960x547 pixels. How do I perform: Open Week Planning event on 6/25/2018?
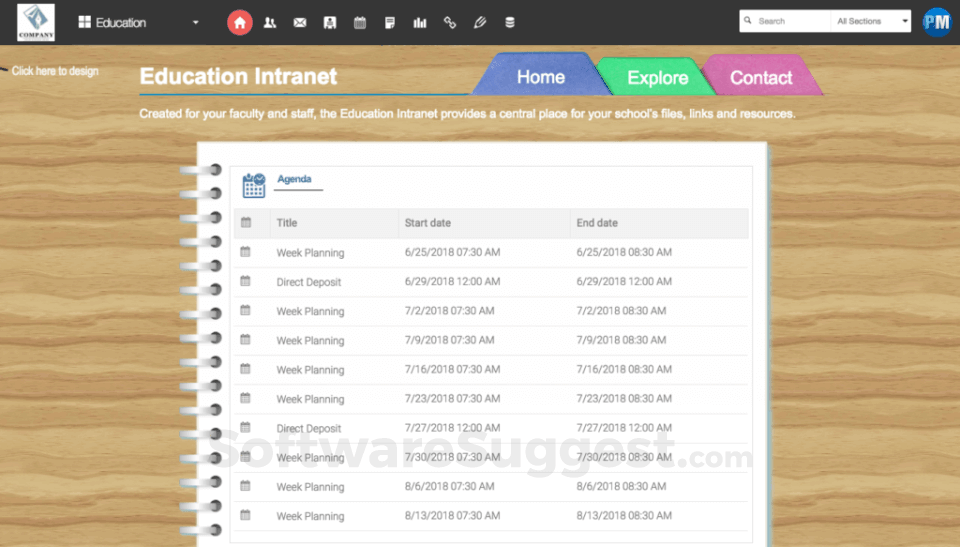click(x=310, y=252)
